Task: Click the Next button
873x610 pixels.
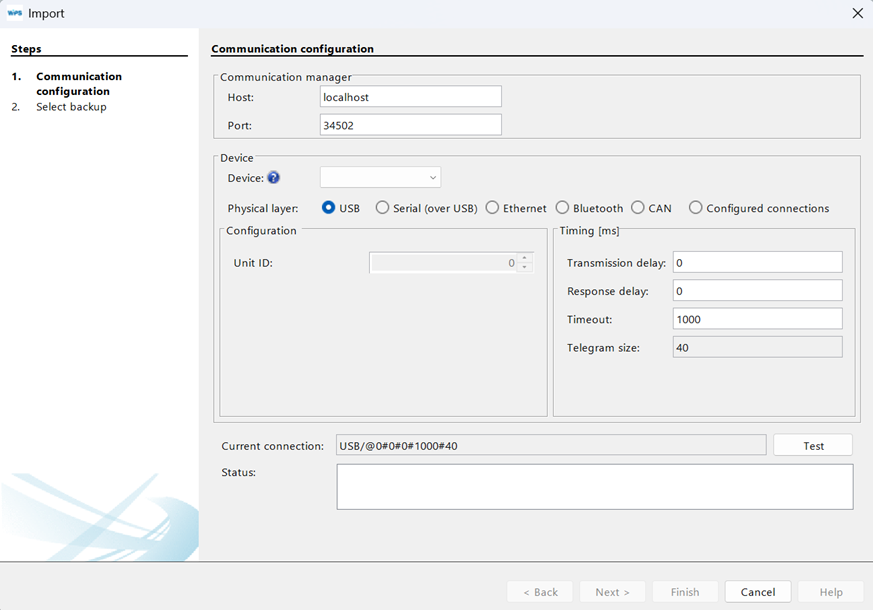Action: [612, 591]
